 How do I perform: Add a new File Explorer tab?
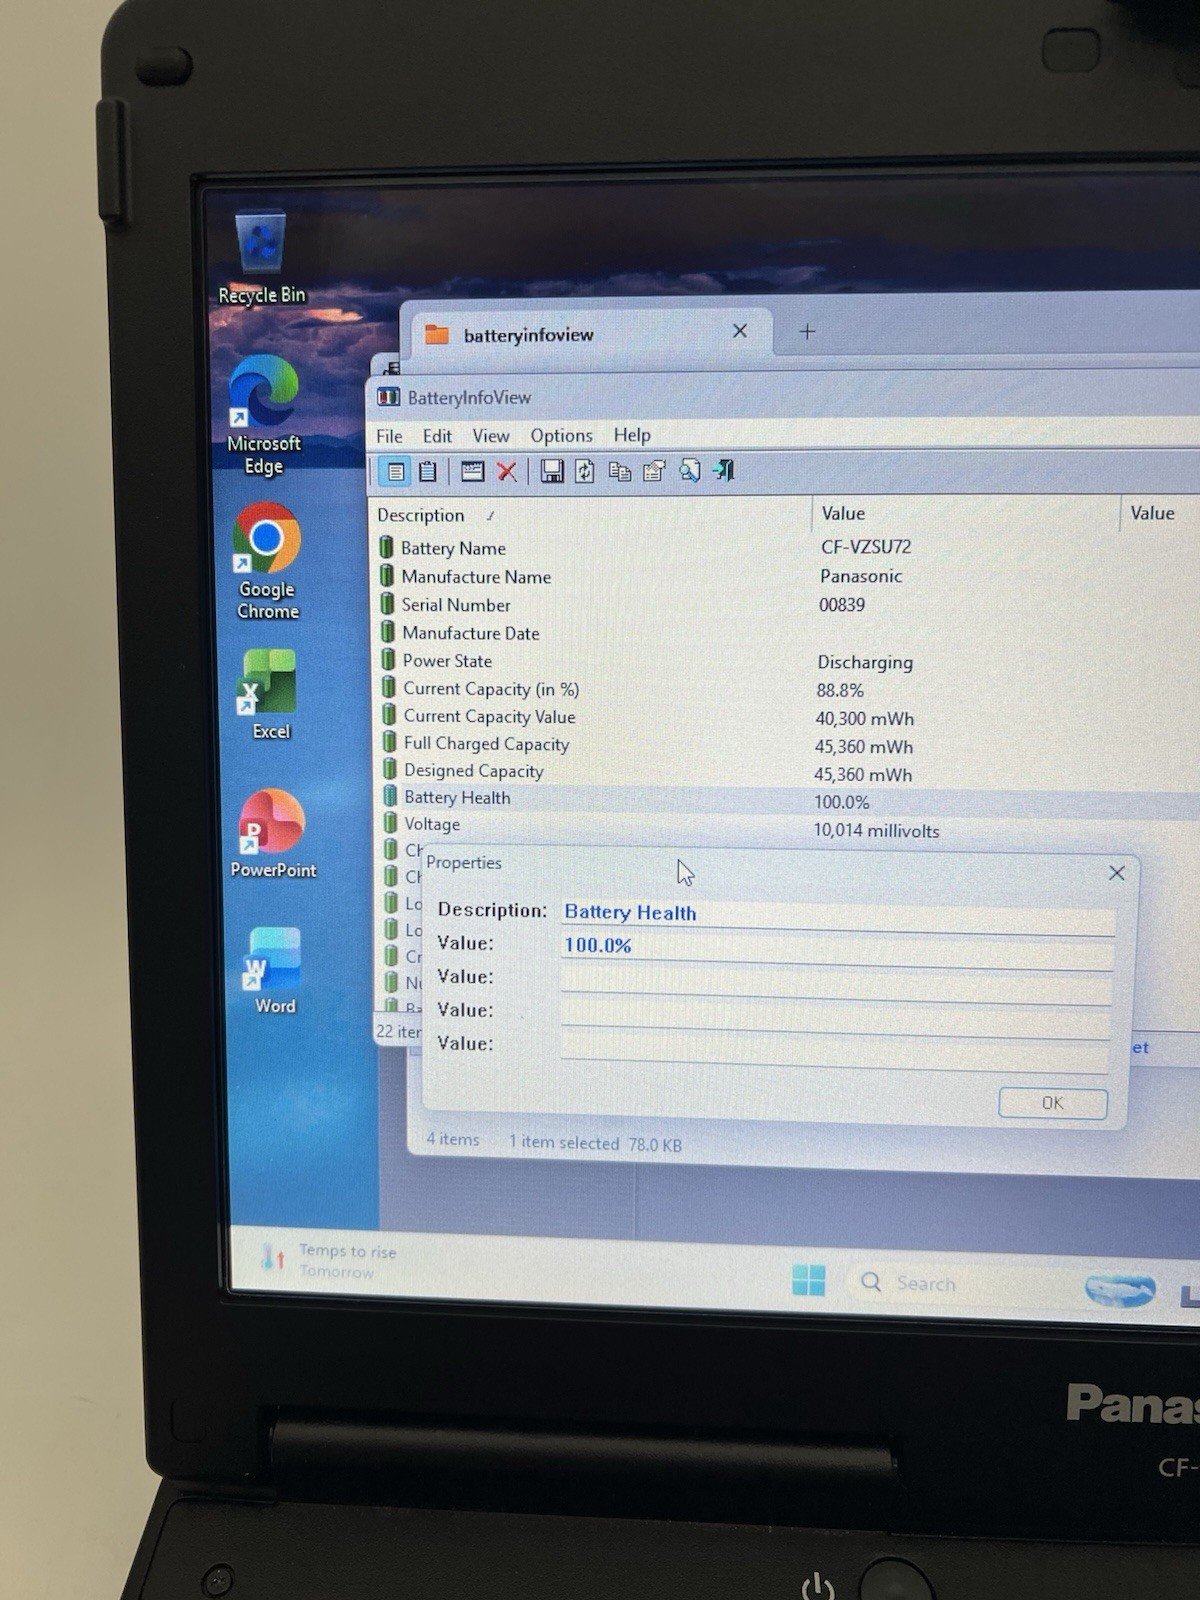coord(807,331)
